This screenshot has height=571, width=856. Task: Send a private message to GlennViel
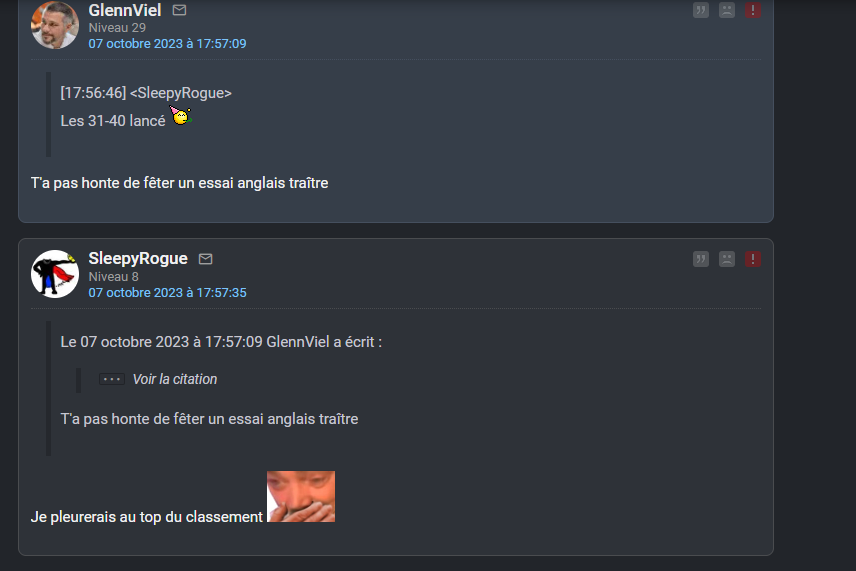[x=179, y=10]
